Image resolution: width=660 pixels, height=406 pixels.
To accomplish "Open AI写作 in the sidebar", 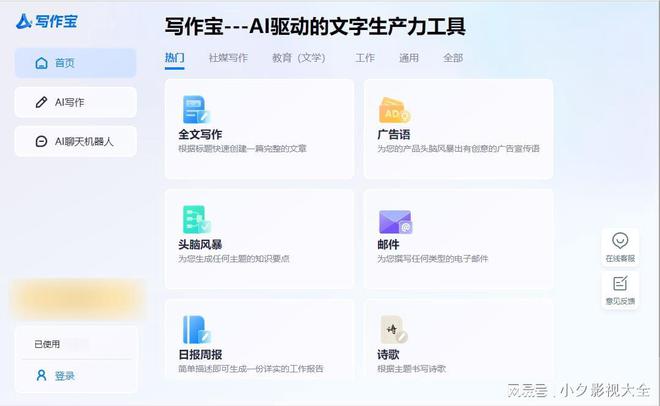I will point(75,102).
